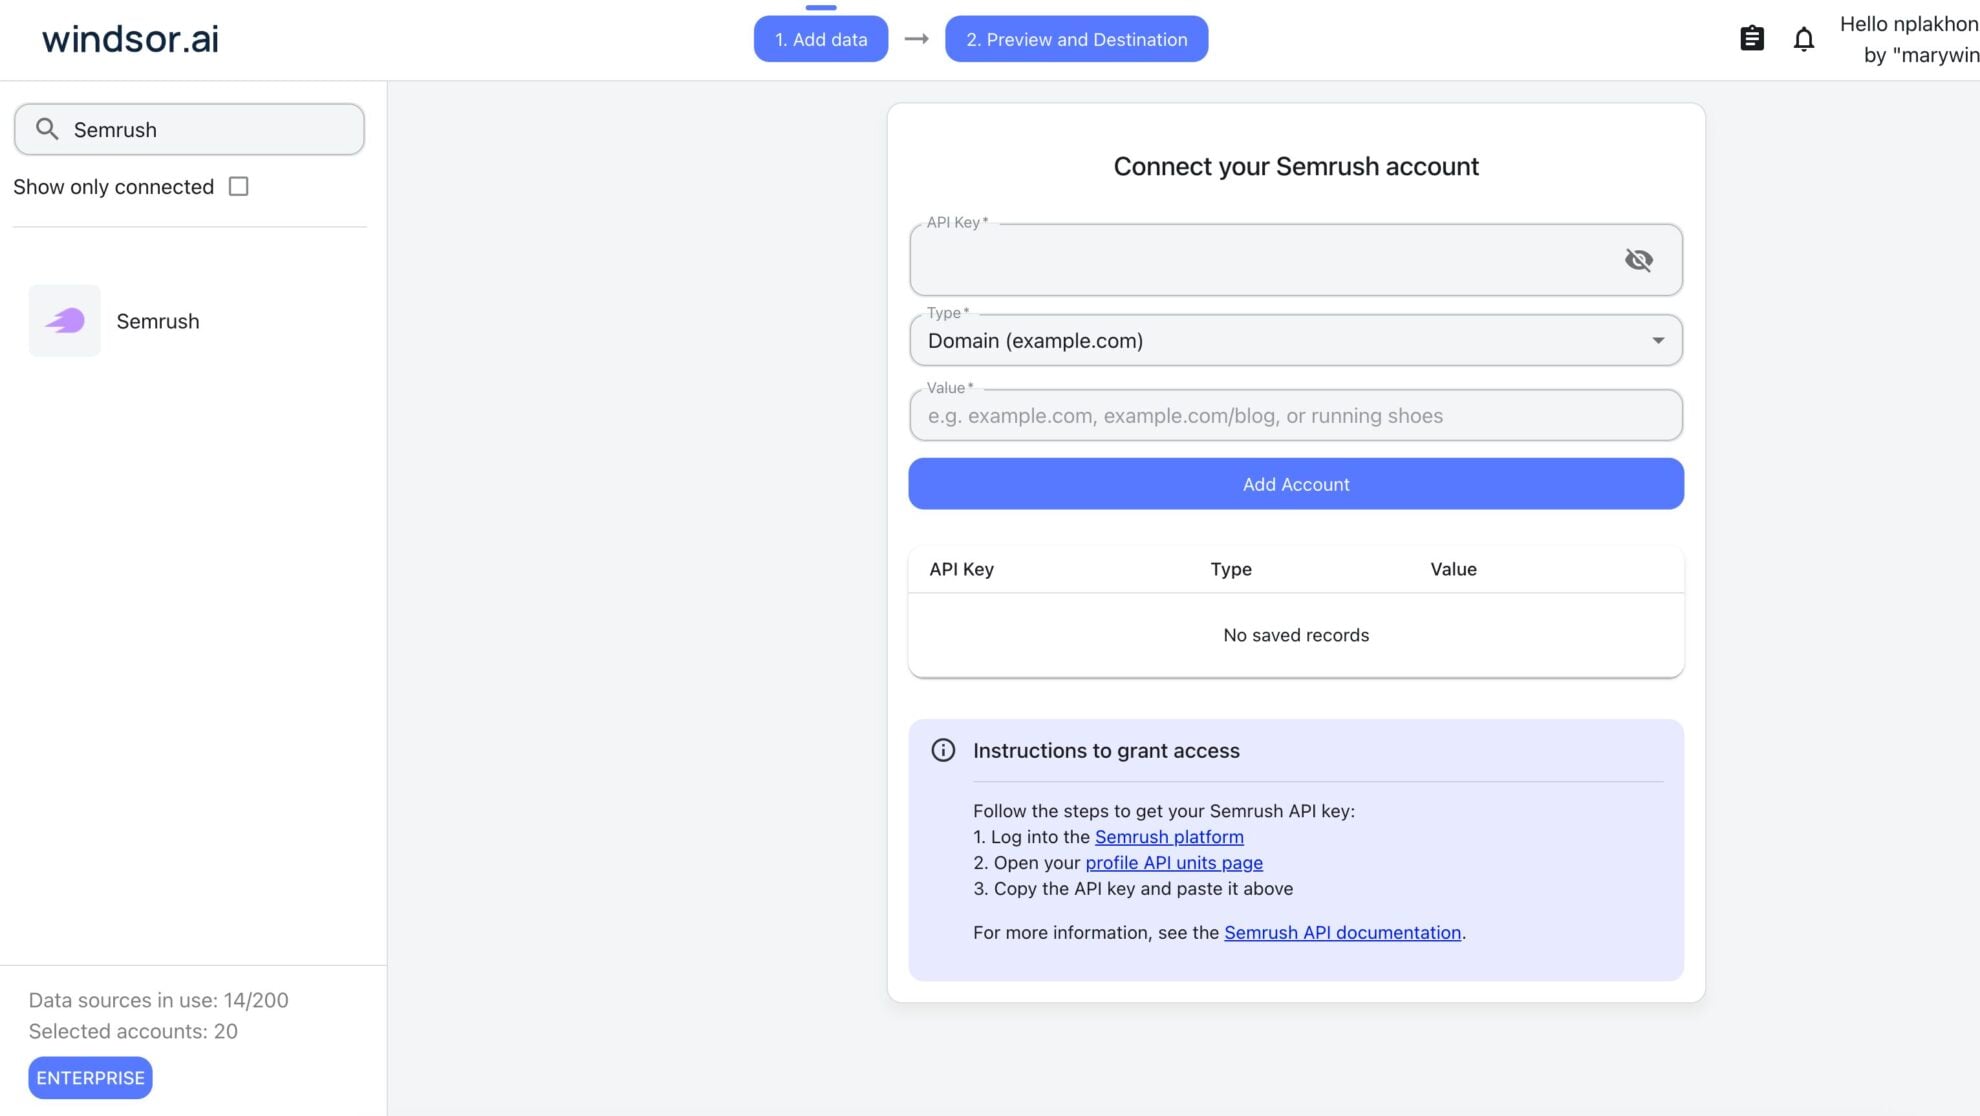1980x1116 pixels.
Task: Click the Semrush connector logo
Action: pos(65,320)
